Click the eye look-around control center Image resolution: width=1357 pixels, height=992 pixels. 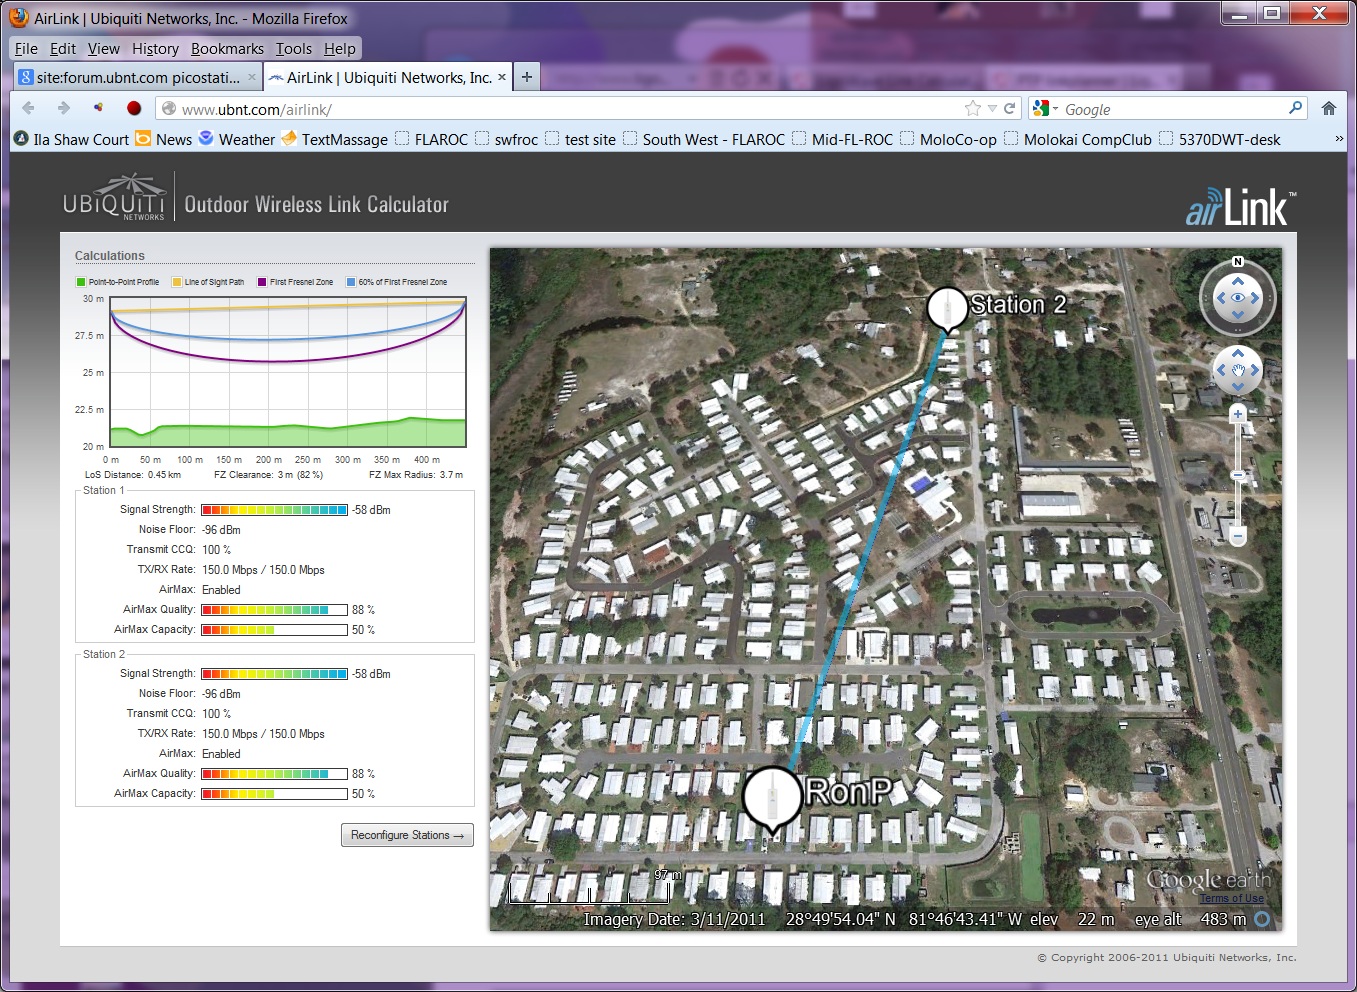(x=1238, y=298)
